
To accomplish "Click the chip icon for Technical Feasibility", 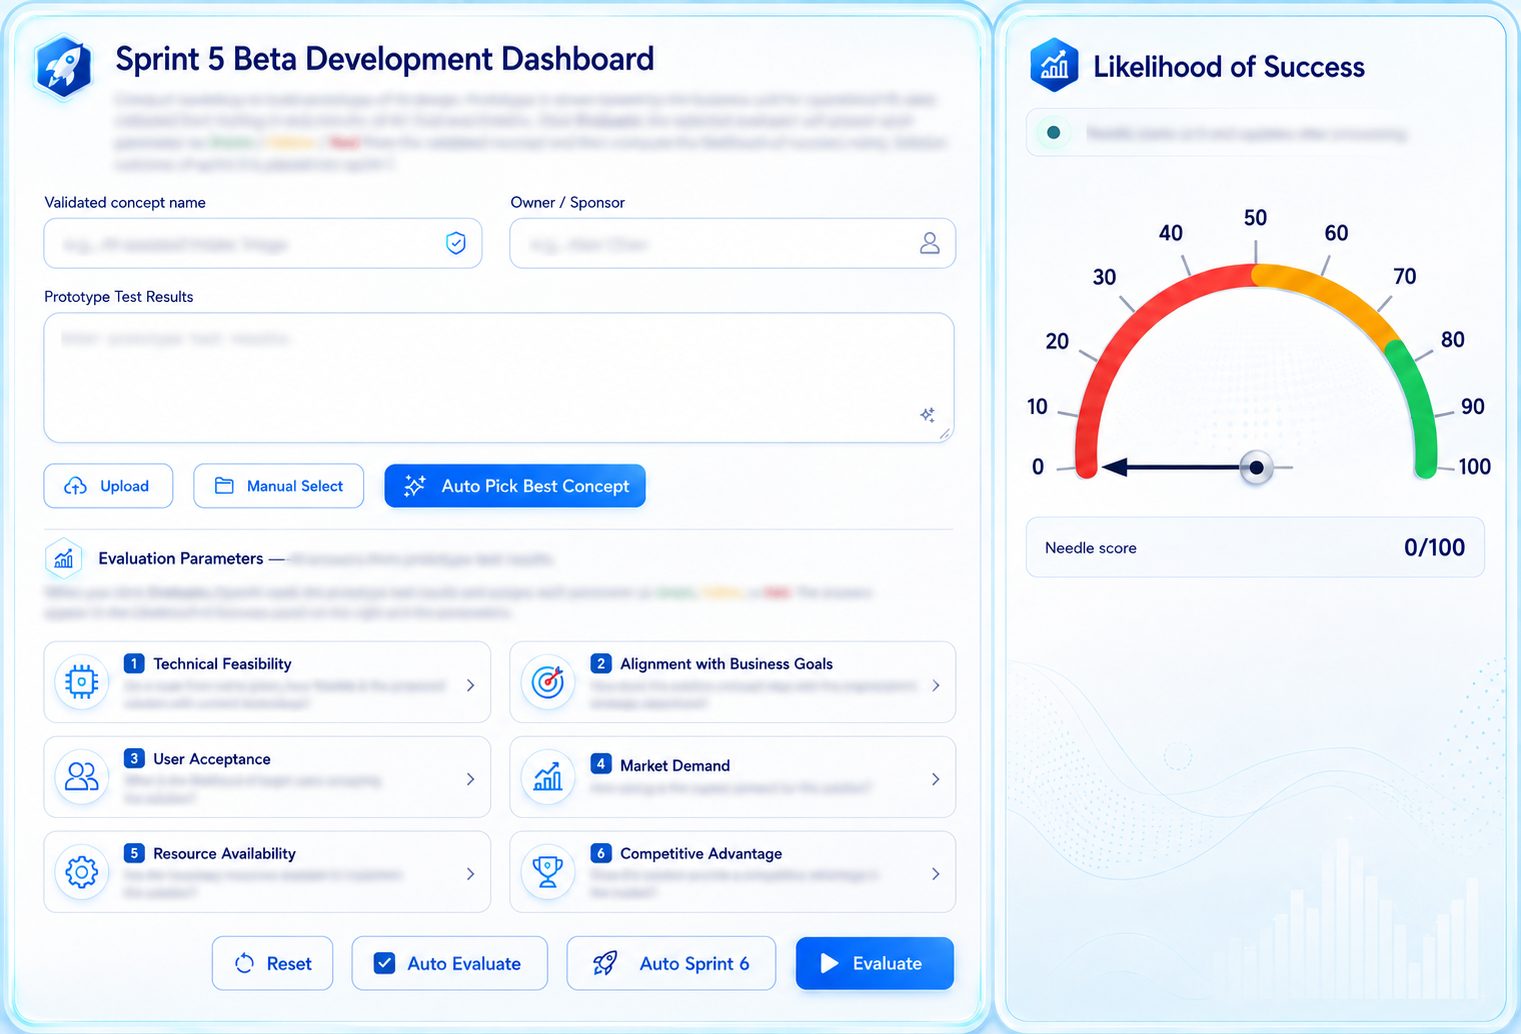I will (x=82, y=682).
